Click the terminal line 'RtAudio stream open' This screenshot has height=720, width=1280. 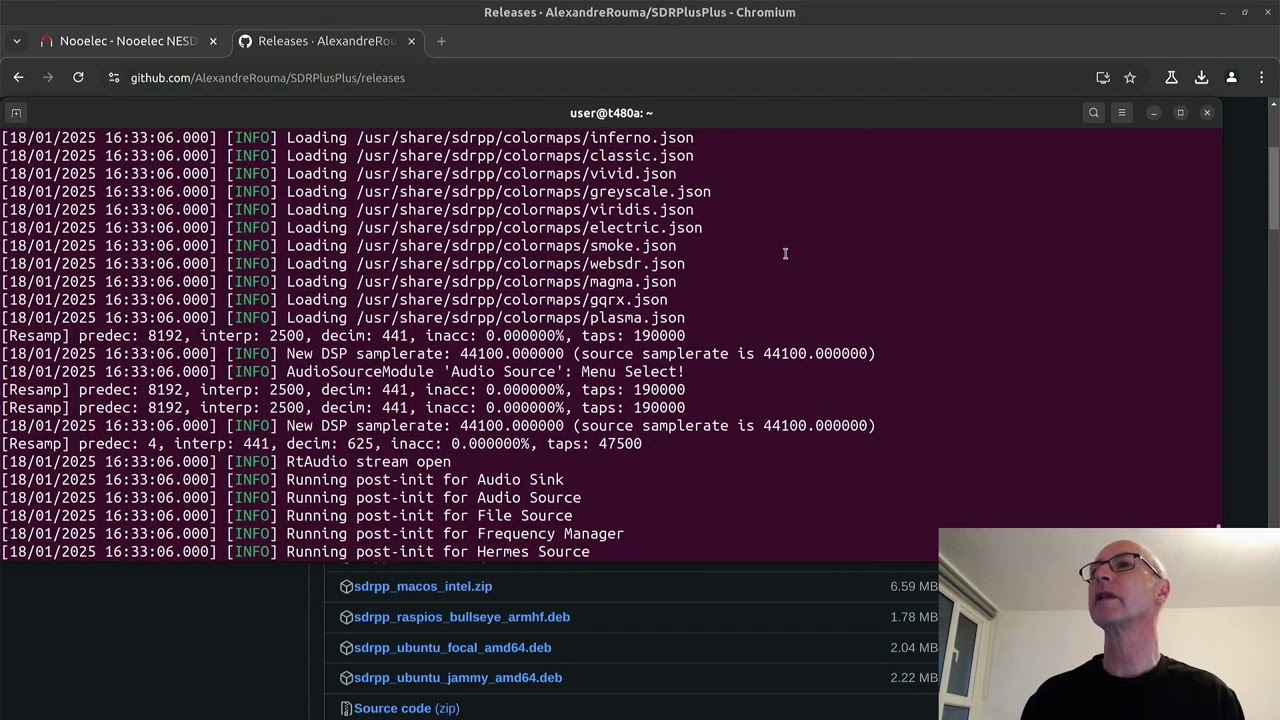[x=227, y=462]
